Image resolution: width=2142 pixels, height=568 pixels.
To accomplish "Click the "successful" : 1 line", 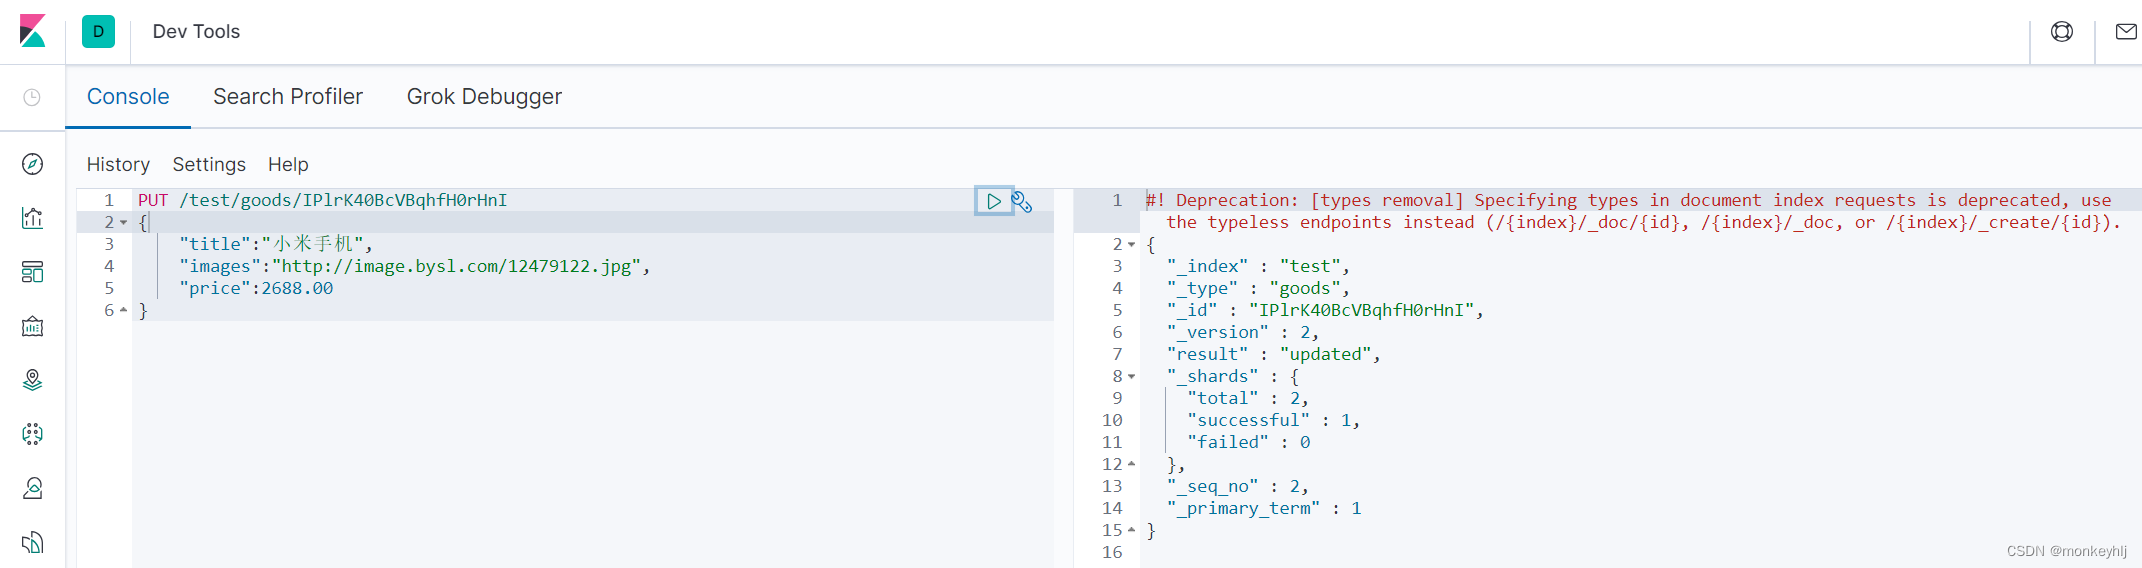I will pos(1273,420).
